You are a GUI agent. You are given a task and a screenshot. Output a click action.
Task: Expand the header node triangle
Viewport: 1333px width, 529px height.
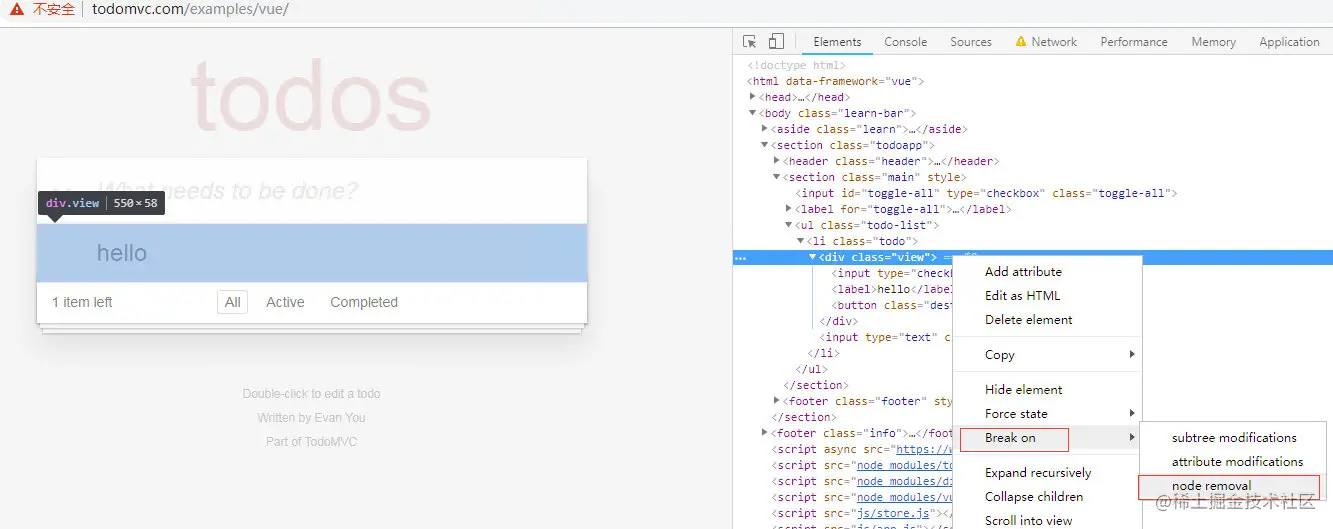click(x=777, y=161)
